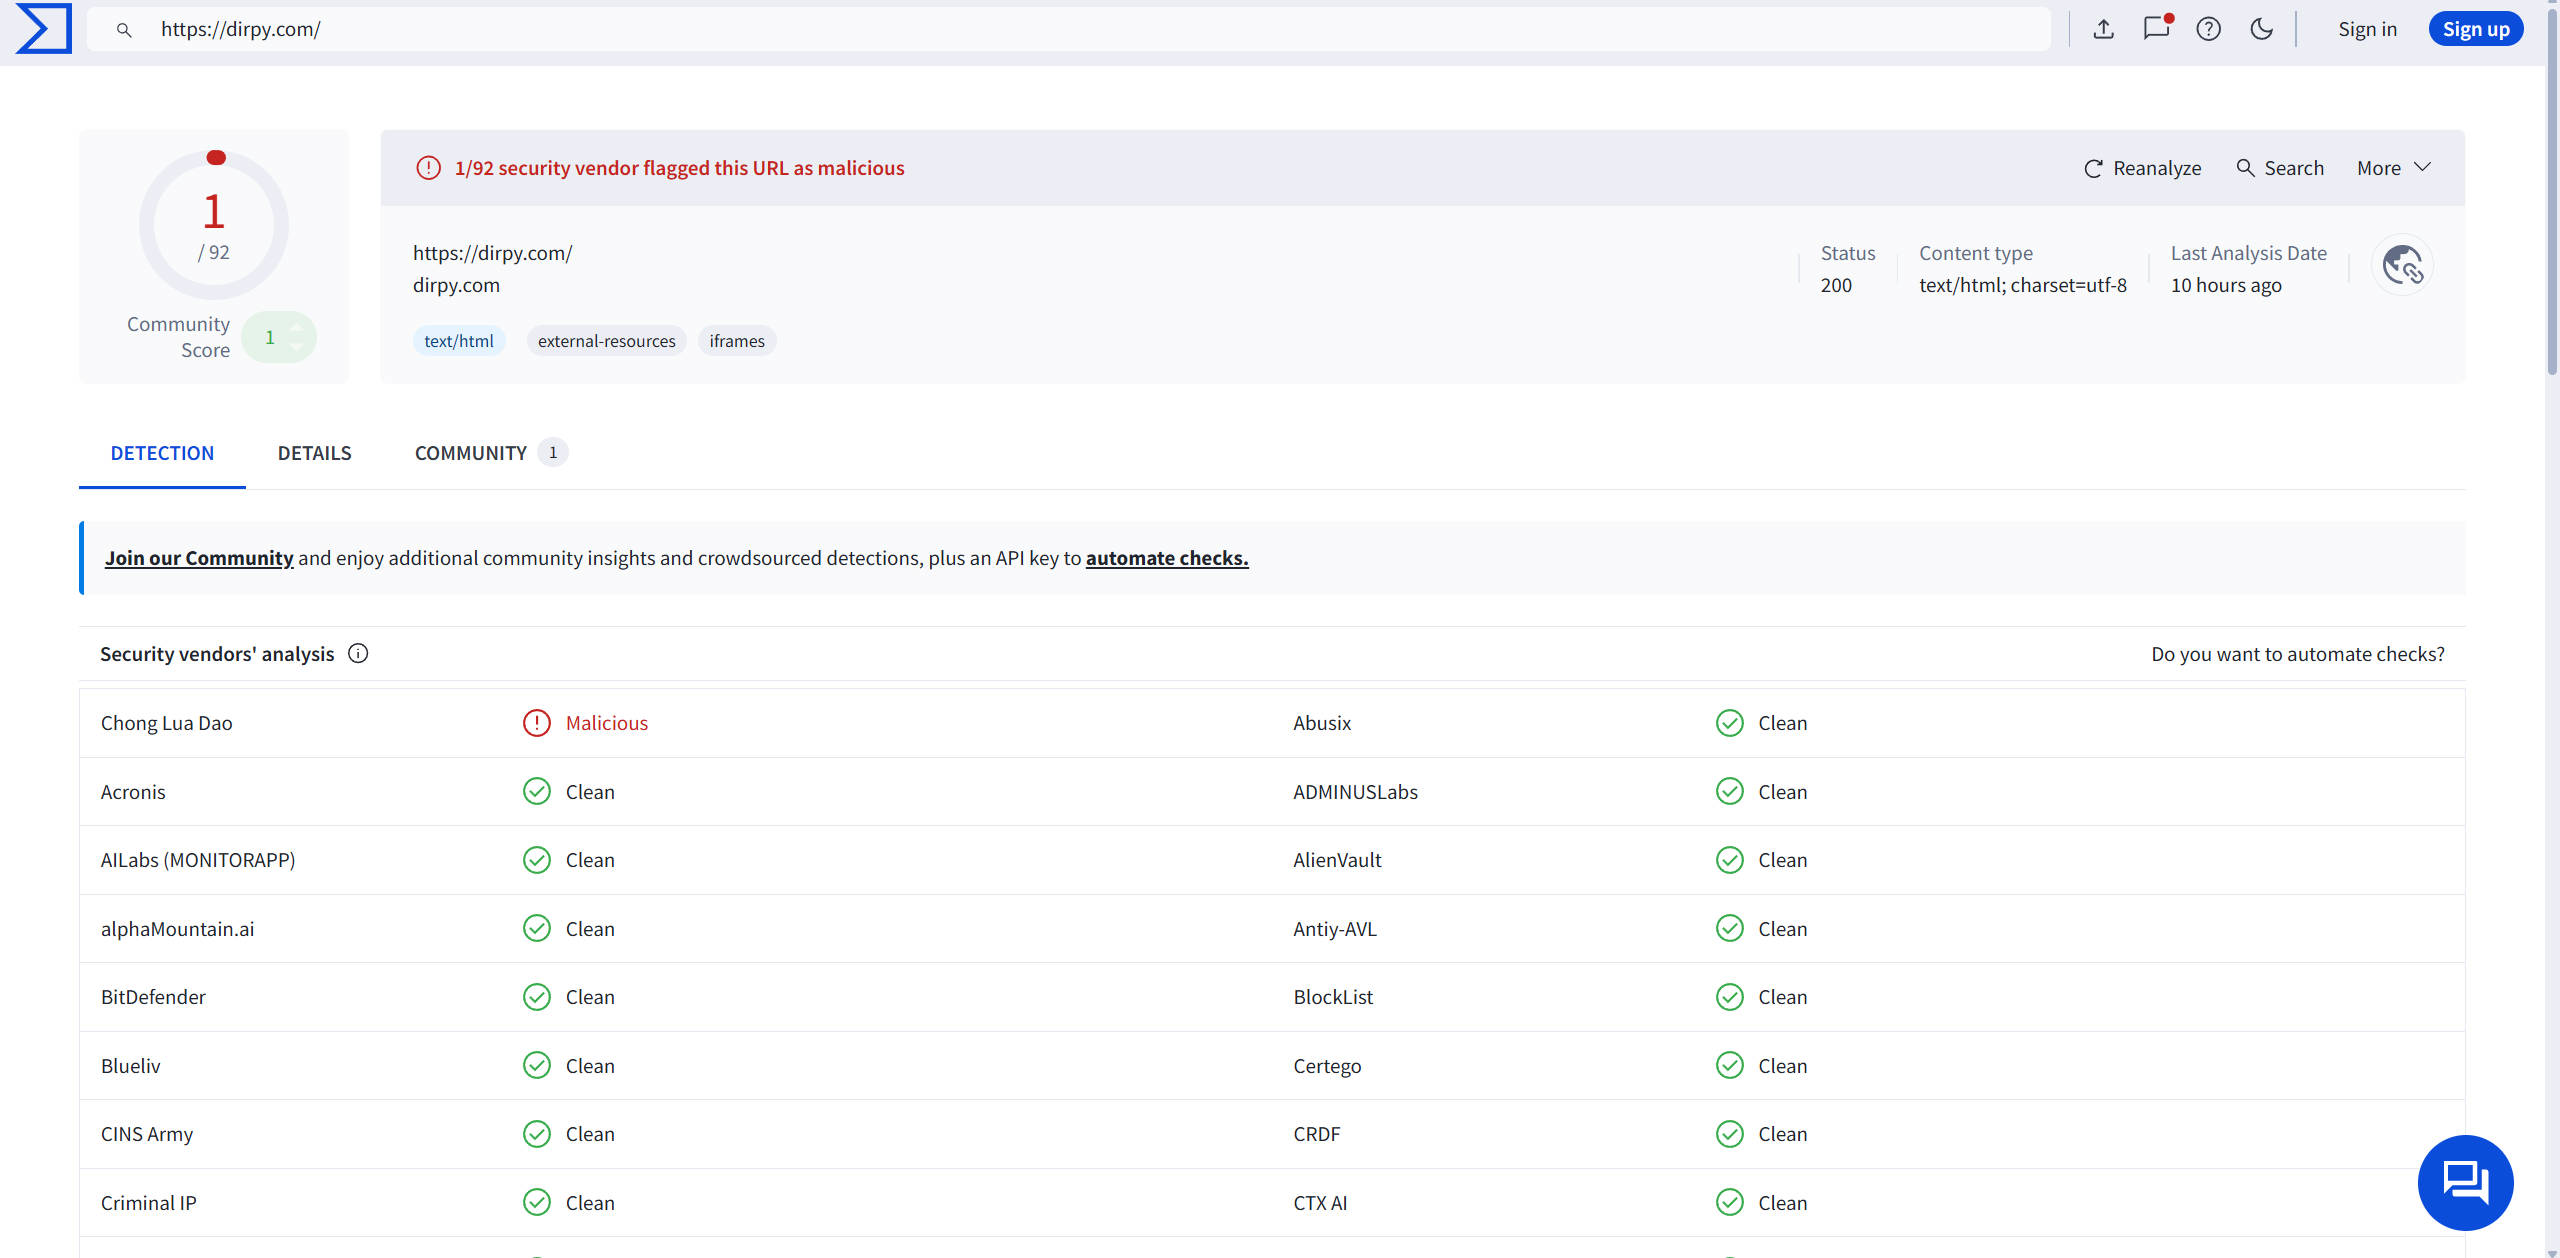The width and height of the screenshot is (2560, 1258).
Task: Open the COMMUNITY tab
Action: (491, 453)
